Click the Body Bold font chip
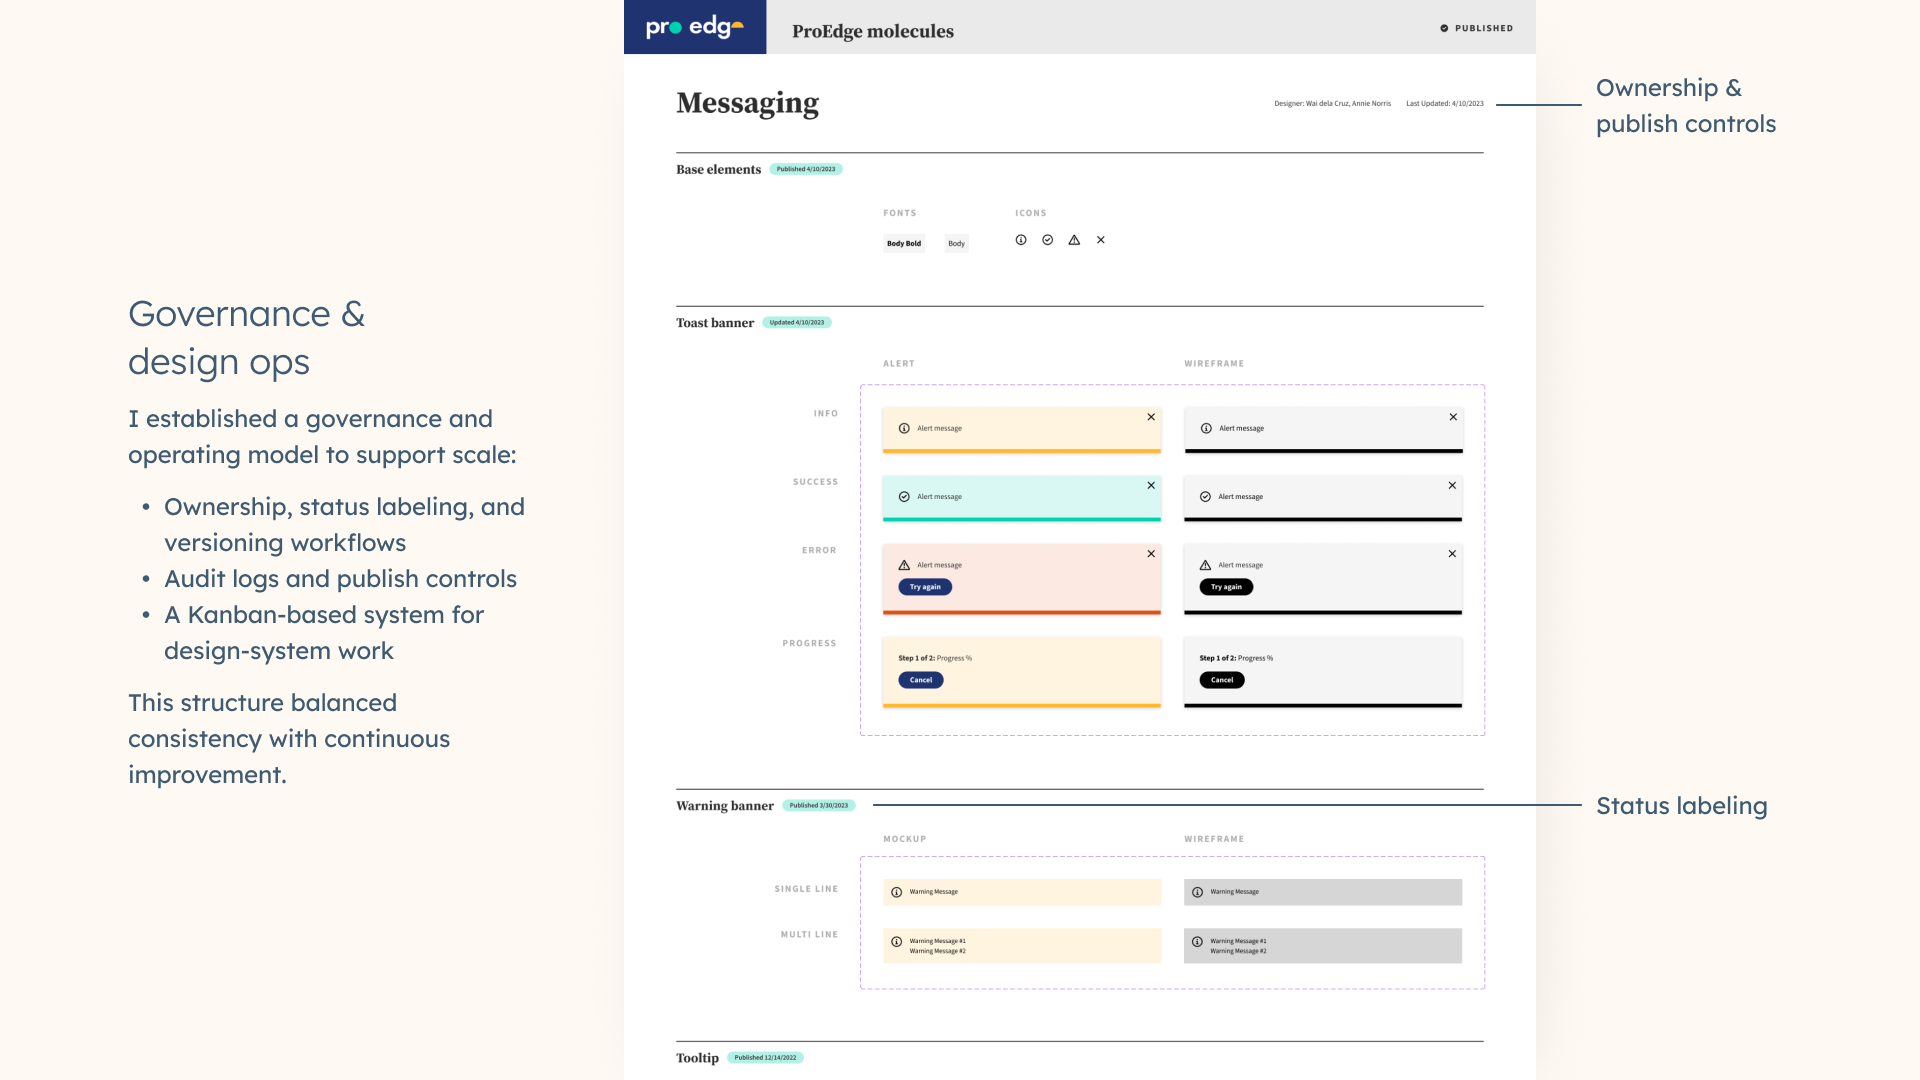The width and height of the screenshot is (1920, 1080). pos(903,243)
